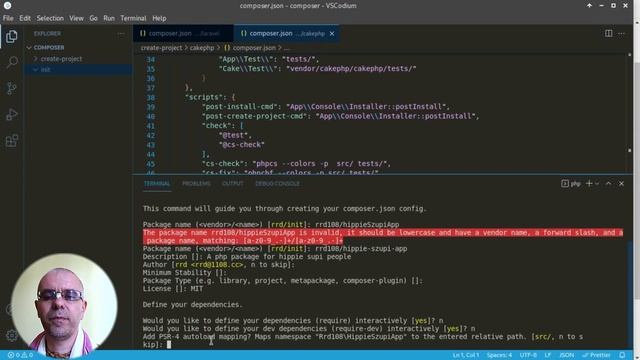
Task: Show errors and warnings in status bar
Action: 20,355
